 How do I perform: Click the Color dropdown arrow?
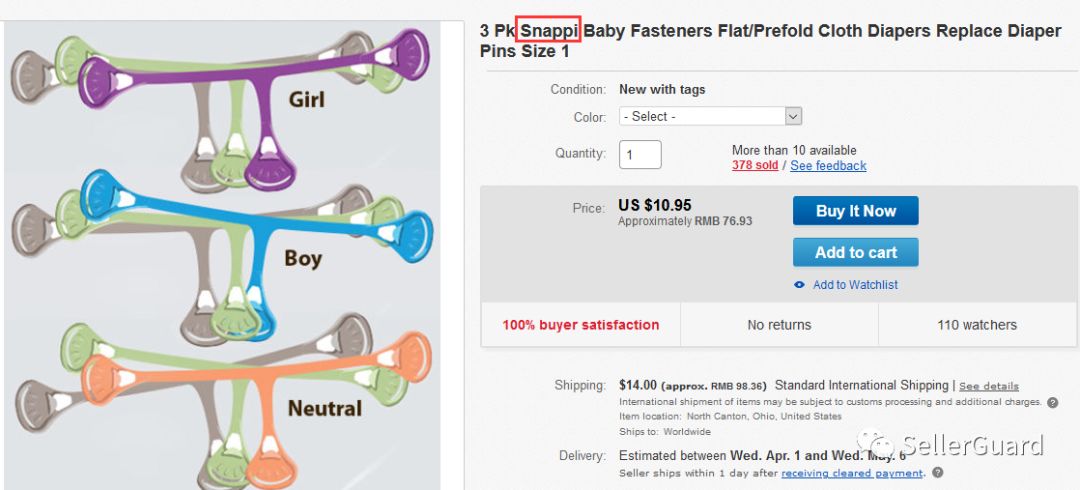tap(793, 116)
